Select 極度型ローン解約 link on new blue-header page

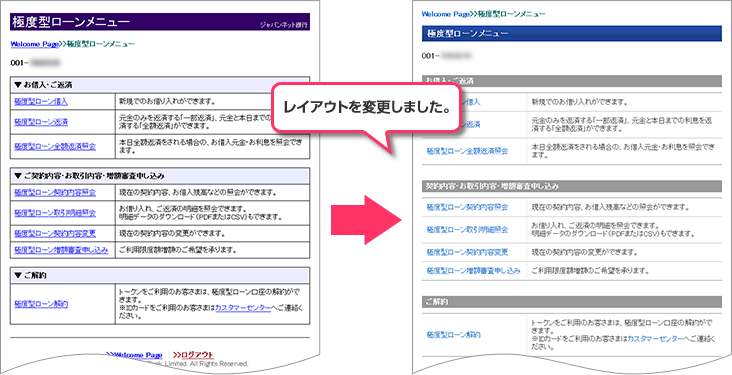click(453, 335)
